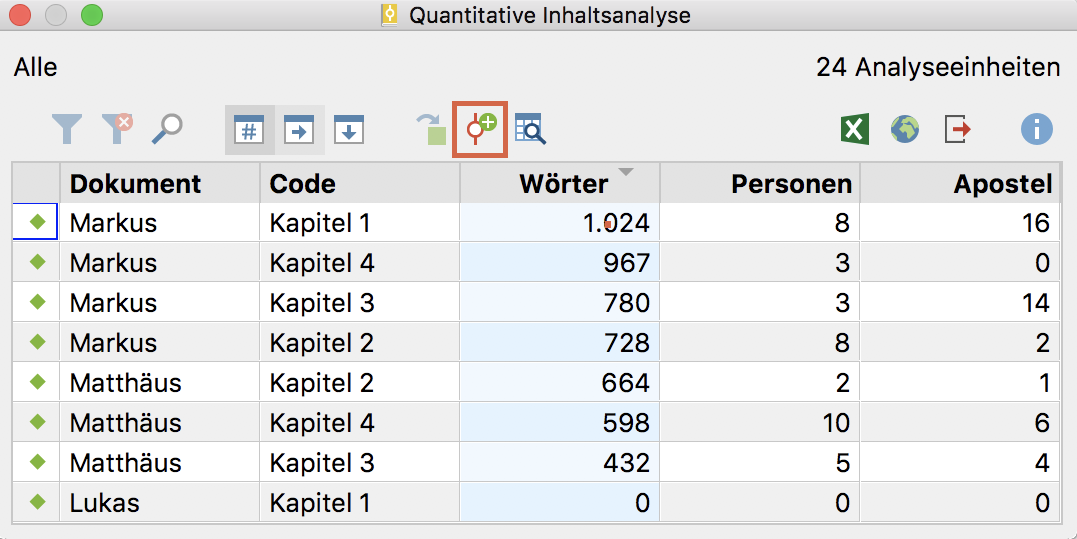Open the table as HTML globe icon
Viewport: 1077px width, 539px height.
905,129
